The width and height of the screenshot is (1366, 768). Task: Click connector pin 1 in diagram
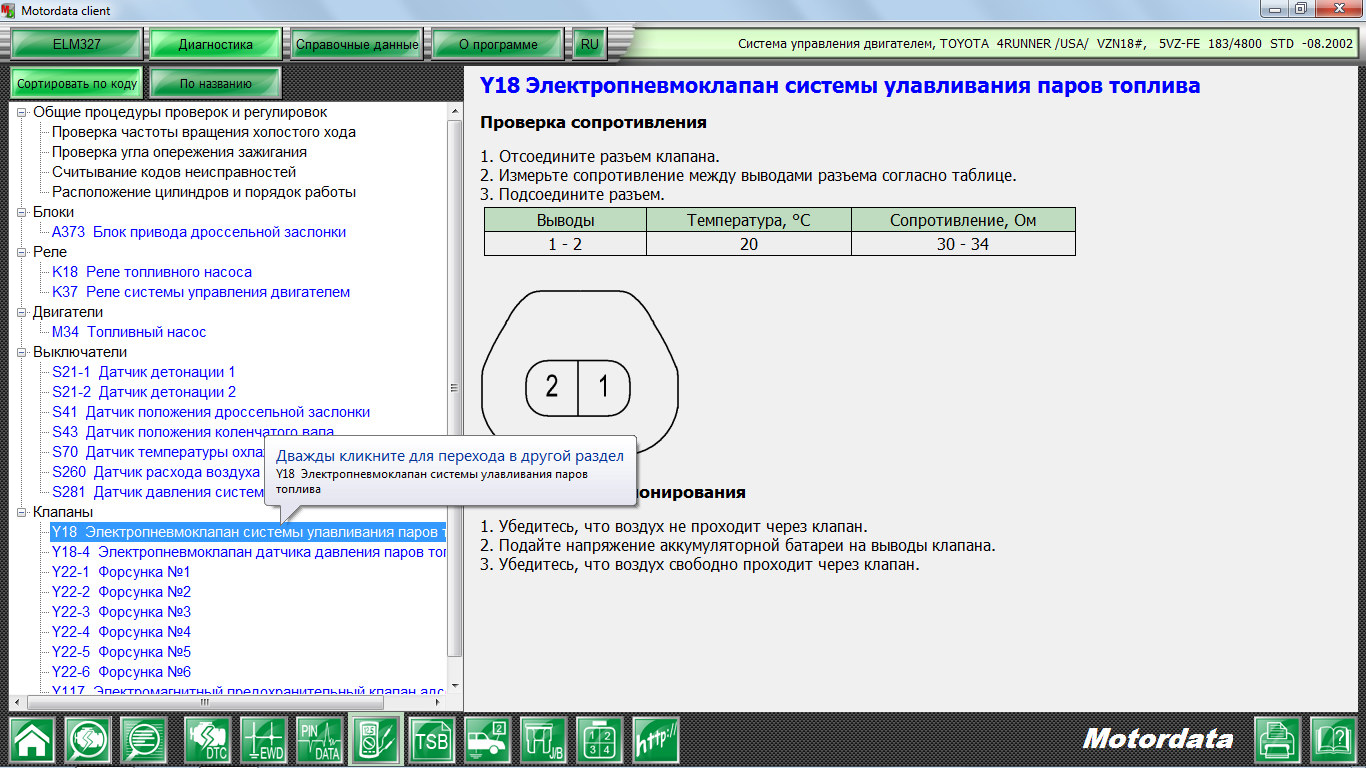(604, 387)
